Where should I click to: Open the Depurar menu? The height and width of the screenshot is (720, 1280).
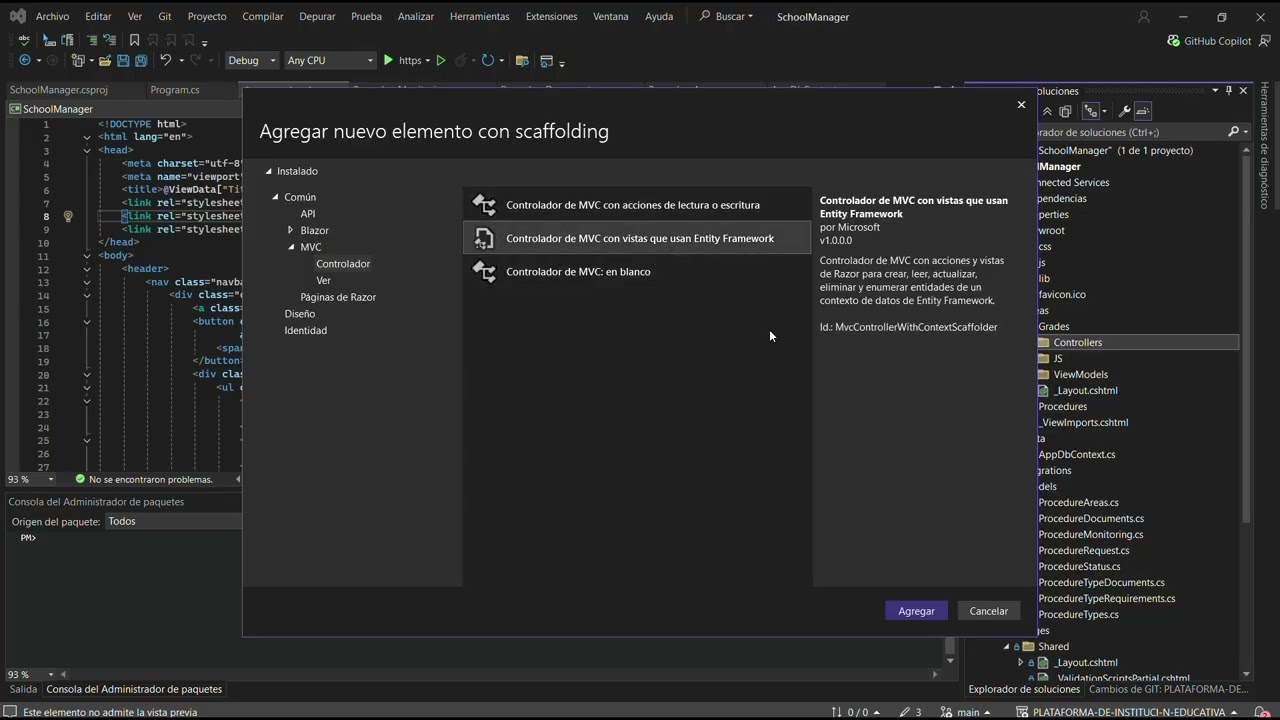317,17
